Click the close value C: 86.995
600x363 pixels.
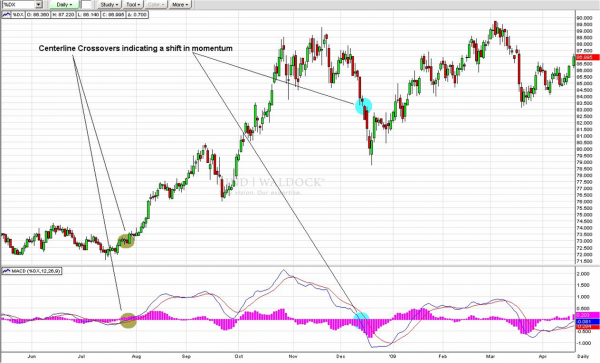113,15
